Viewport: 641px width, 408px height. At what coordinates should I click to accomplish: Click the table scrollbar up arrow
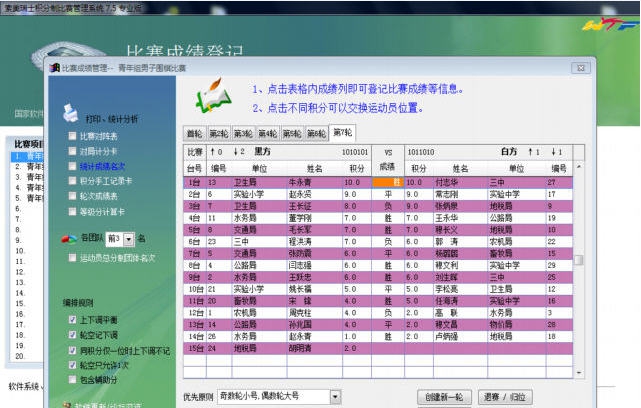click(x=578, y=167)
